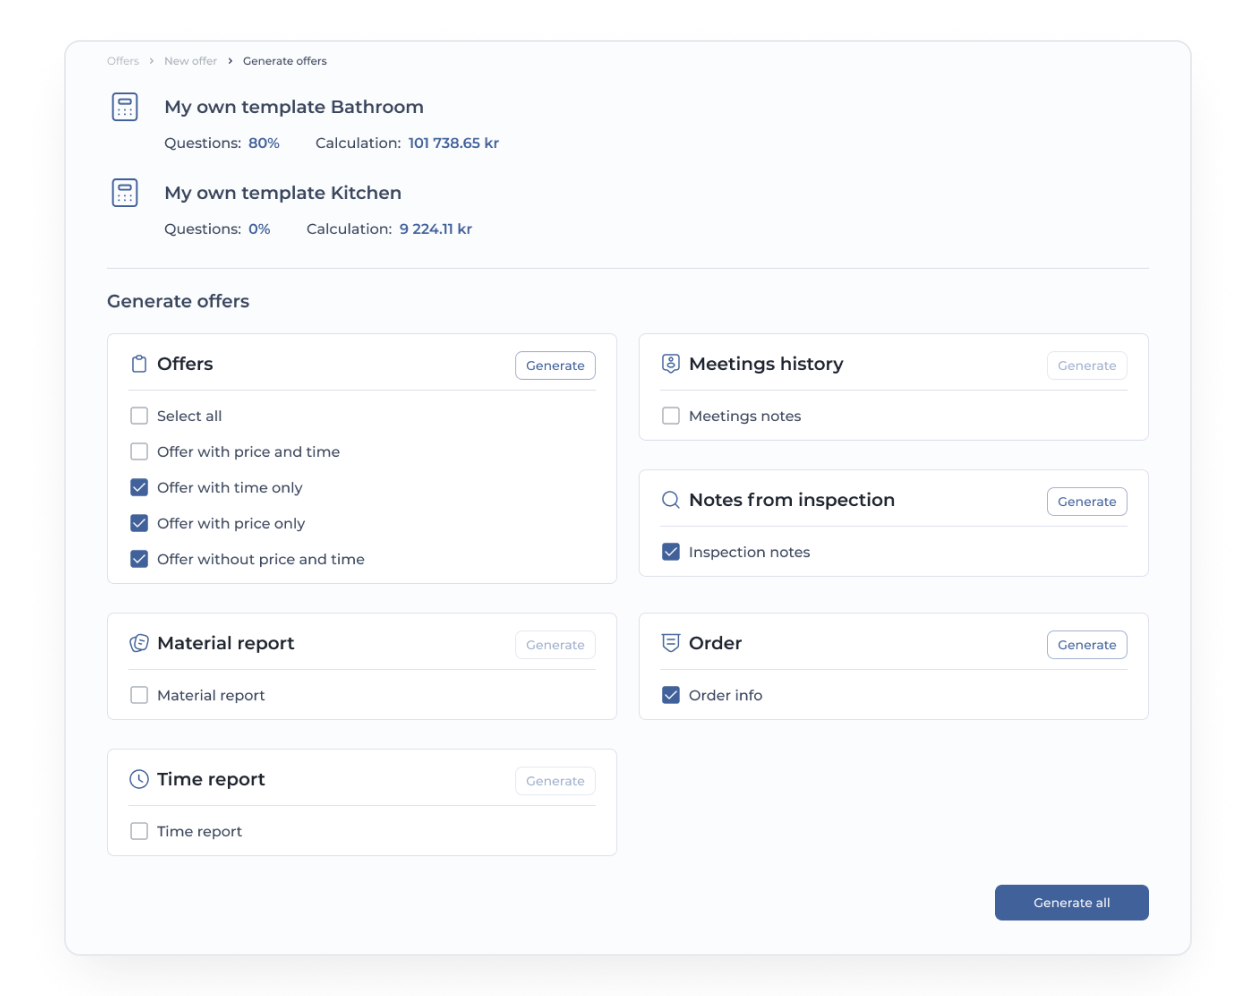Click the Generate offers breadcrumb

pos(285,61)
